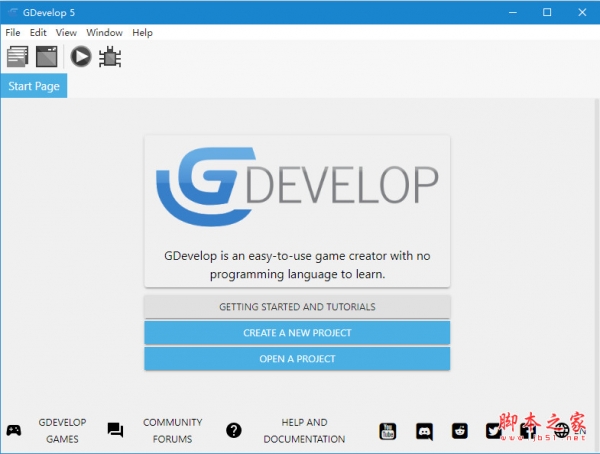Open the View menu
This screenshot has height=454, width=600.
66,33
